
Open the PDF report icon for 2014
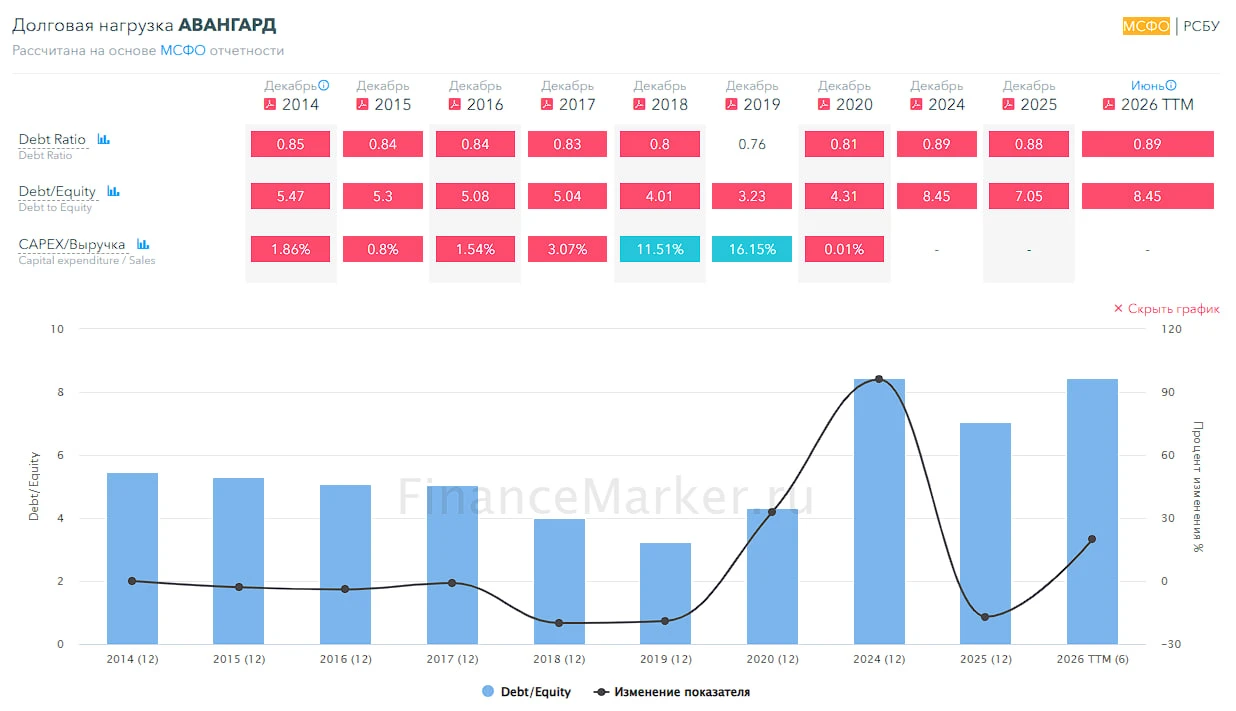[269, 104]
